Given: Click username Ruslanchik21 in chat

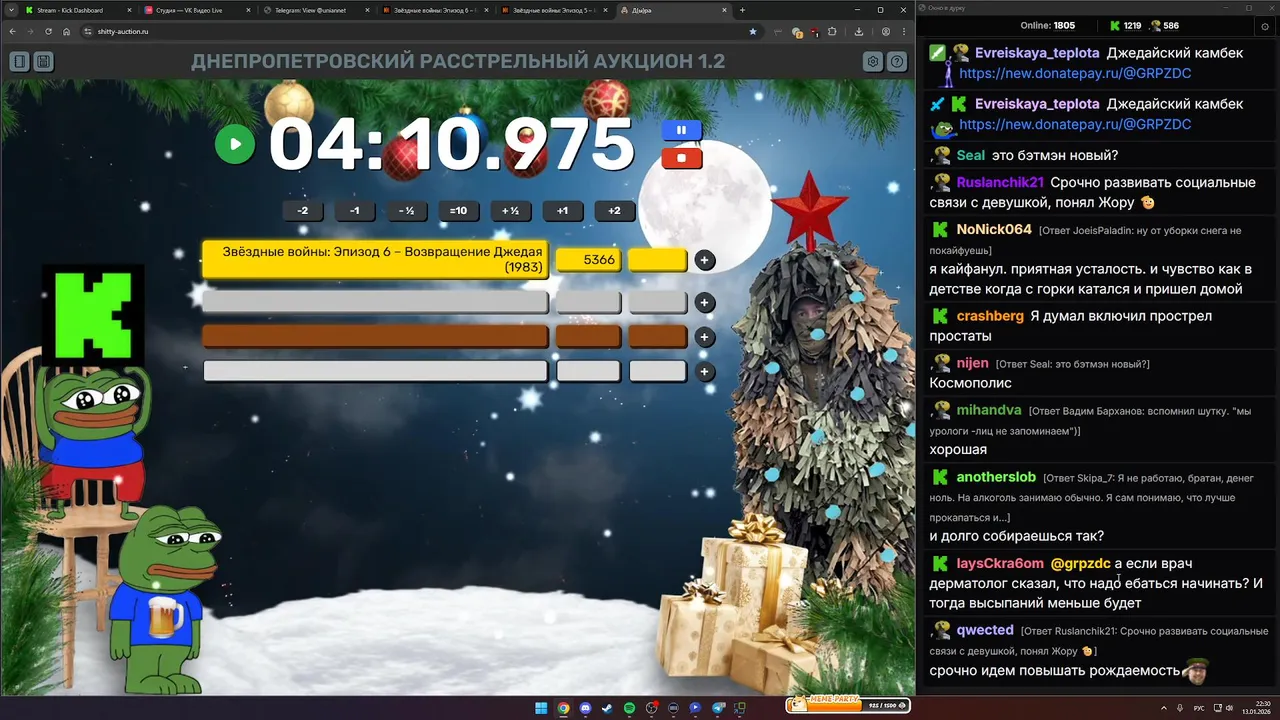Looking at the screenshot, I should [1000, 182].
